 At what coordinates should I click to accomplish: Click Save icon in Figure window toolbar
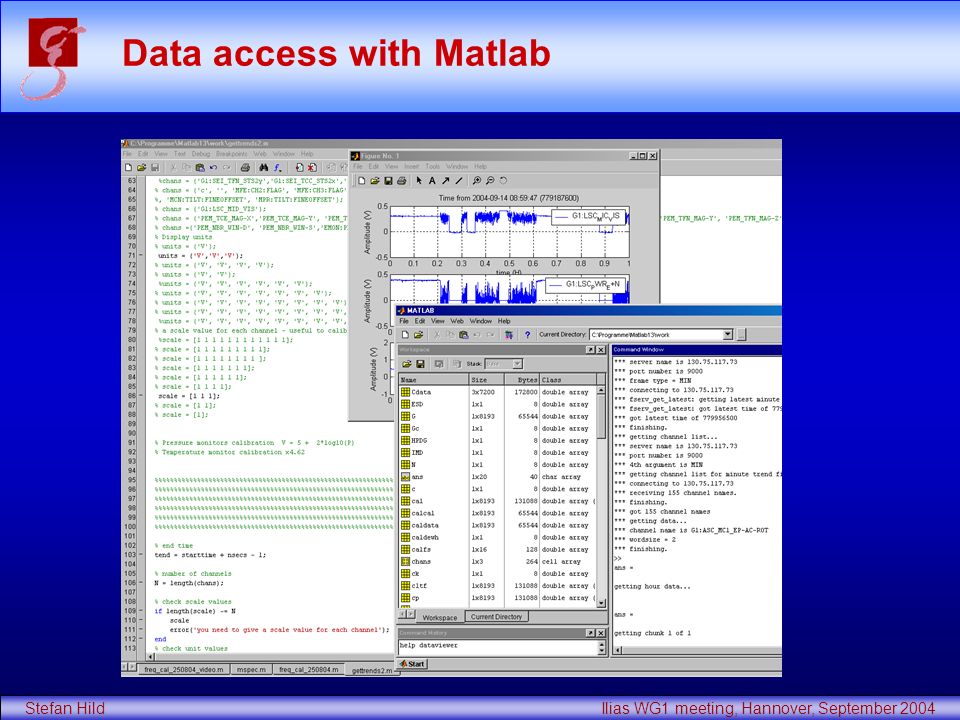[x=388, y=181]
